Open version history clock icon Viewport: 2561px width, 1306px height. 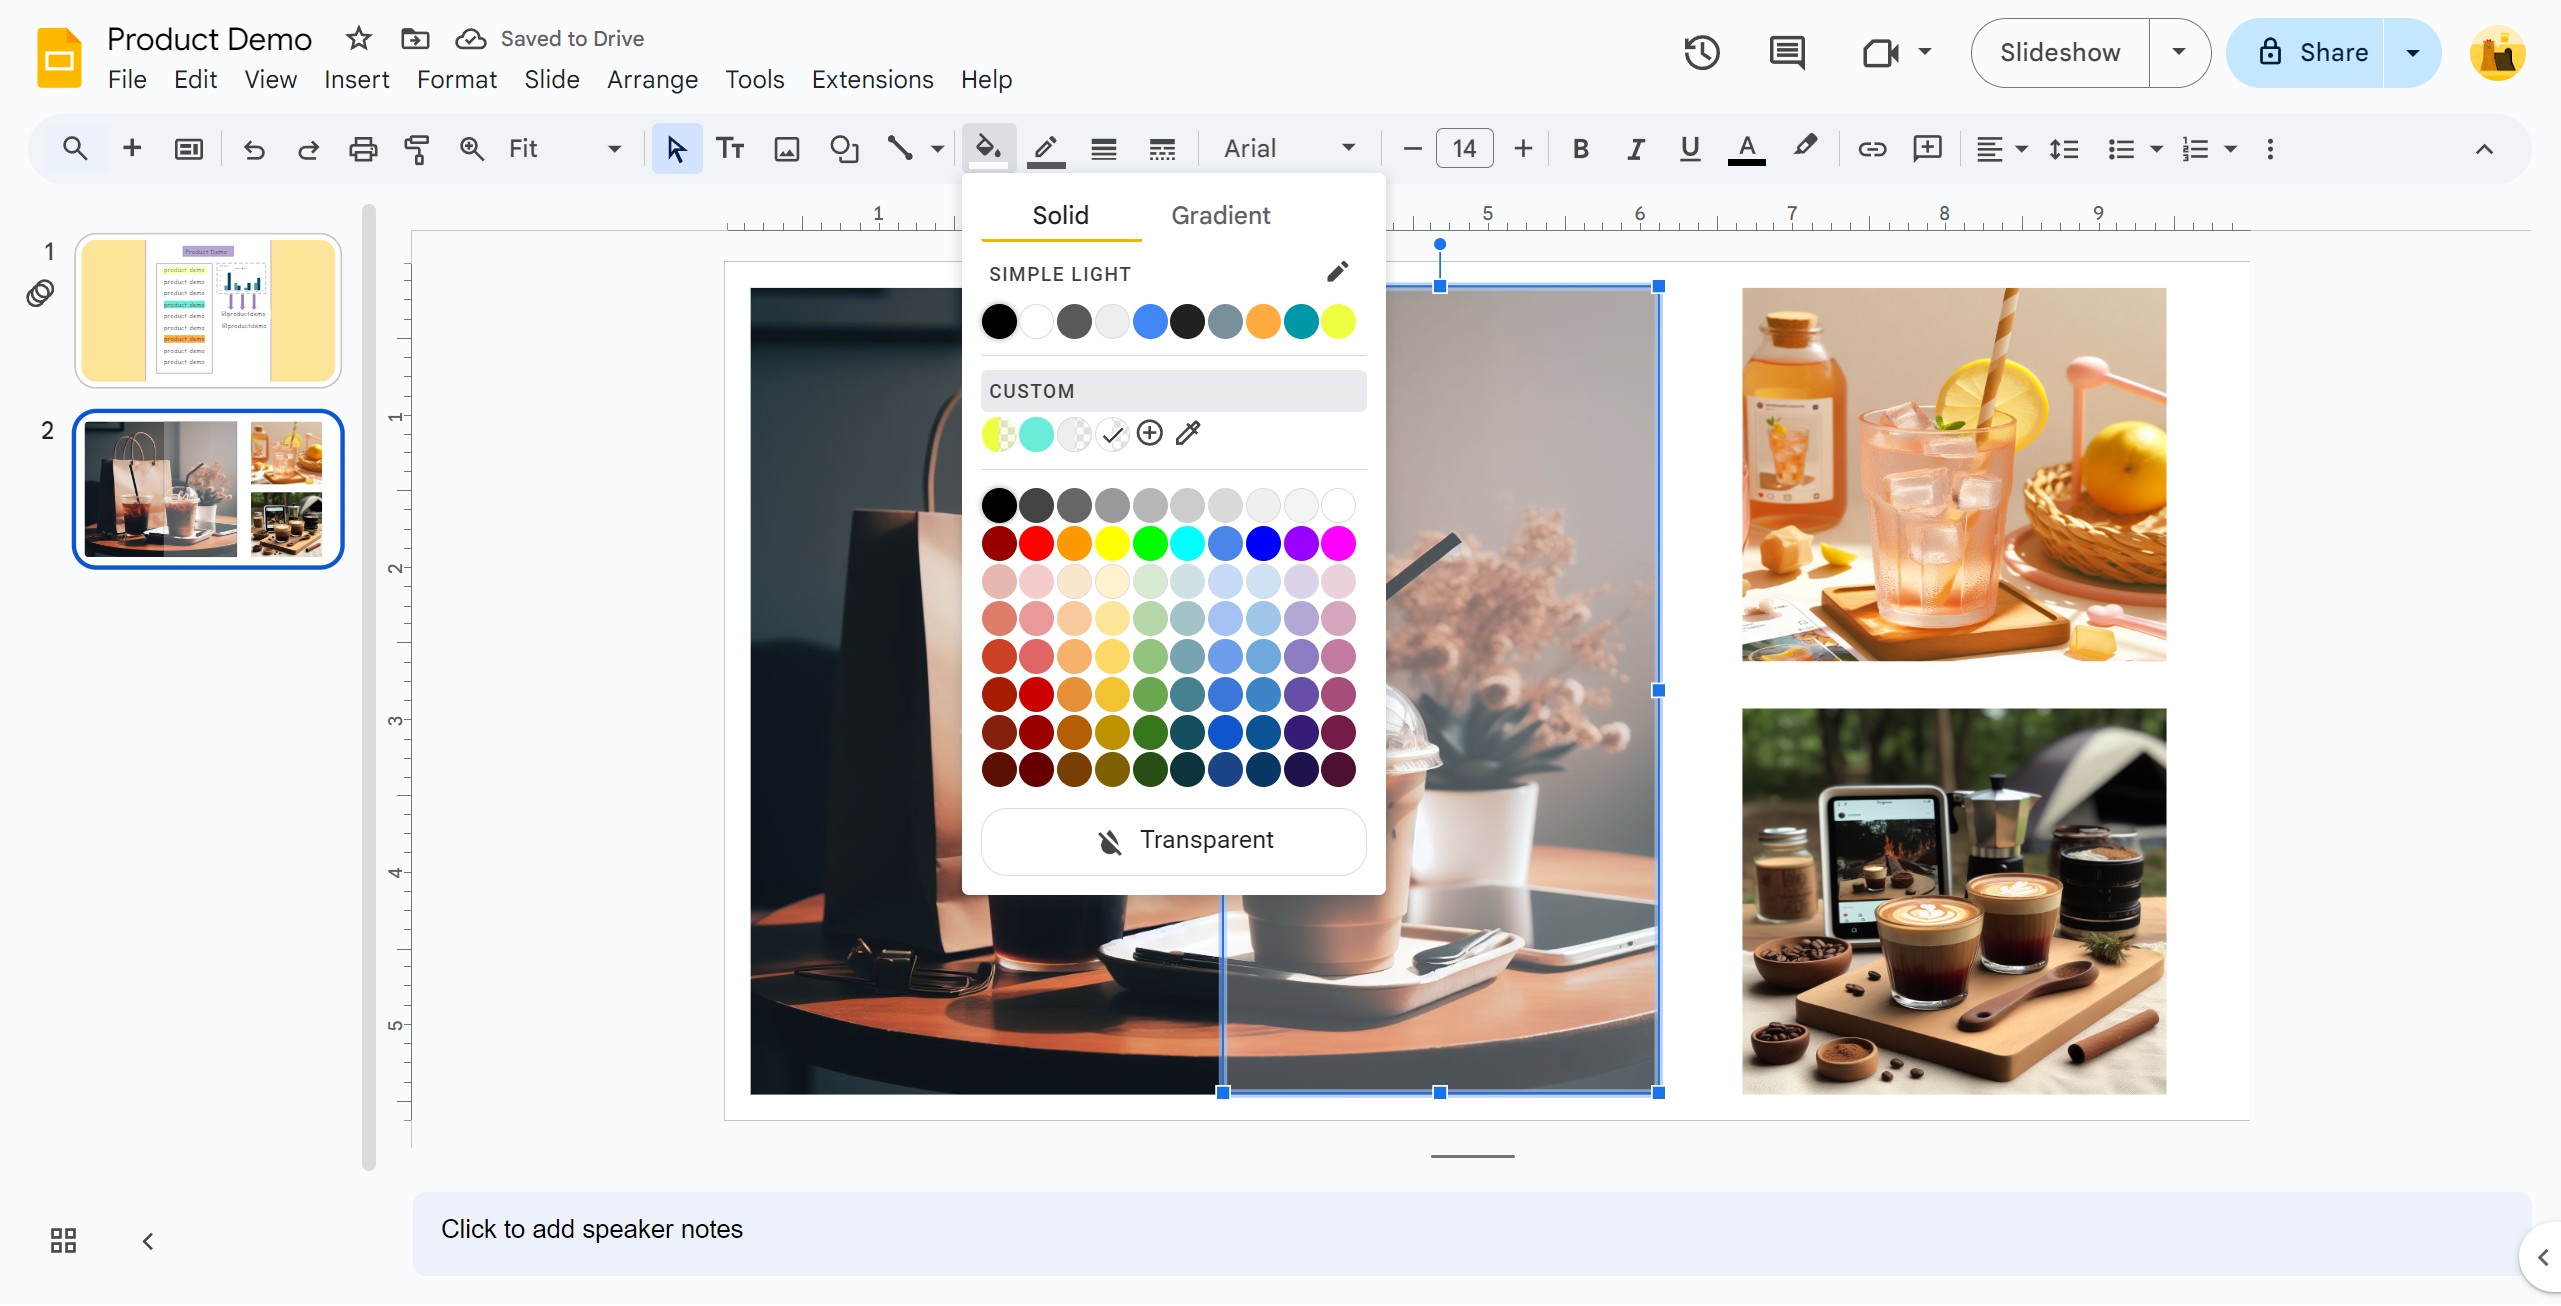tap(1701, 52)
